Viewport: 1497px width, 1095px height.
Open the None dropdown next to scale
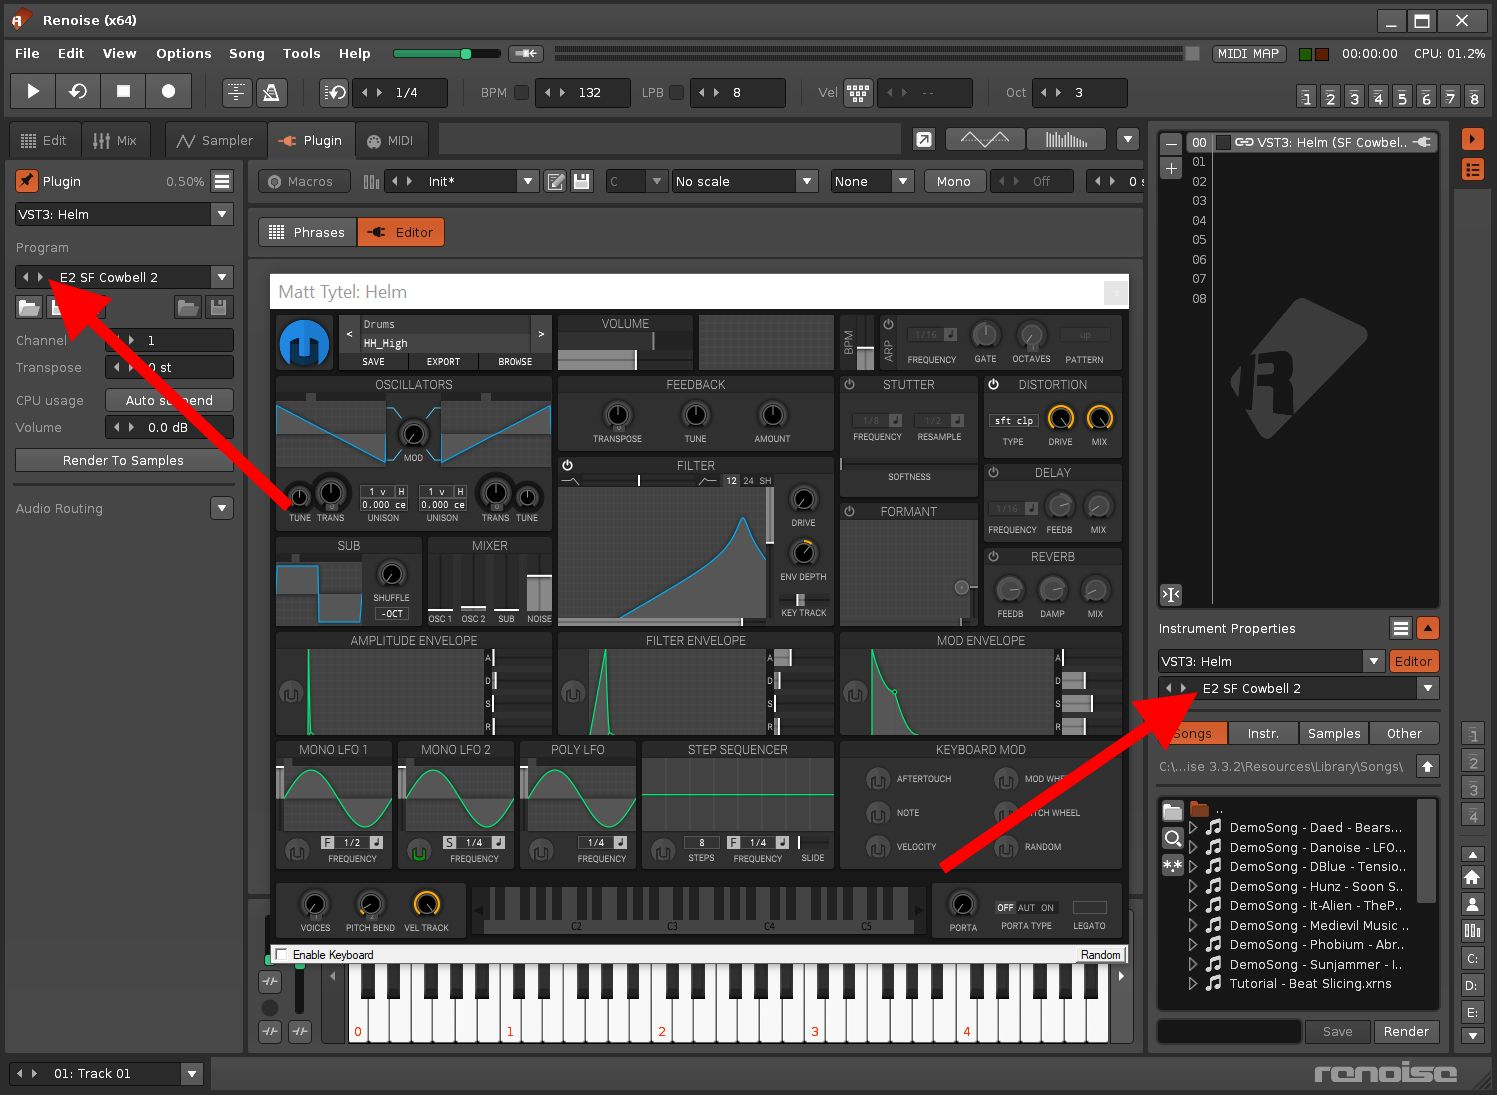click(x=872, y=181)
